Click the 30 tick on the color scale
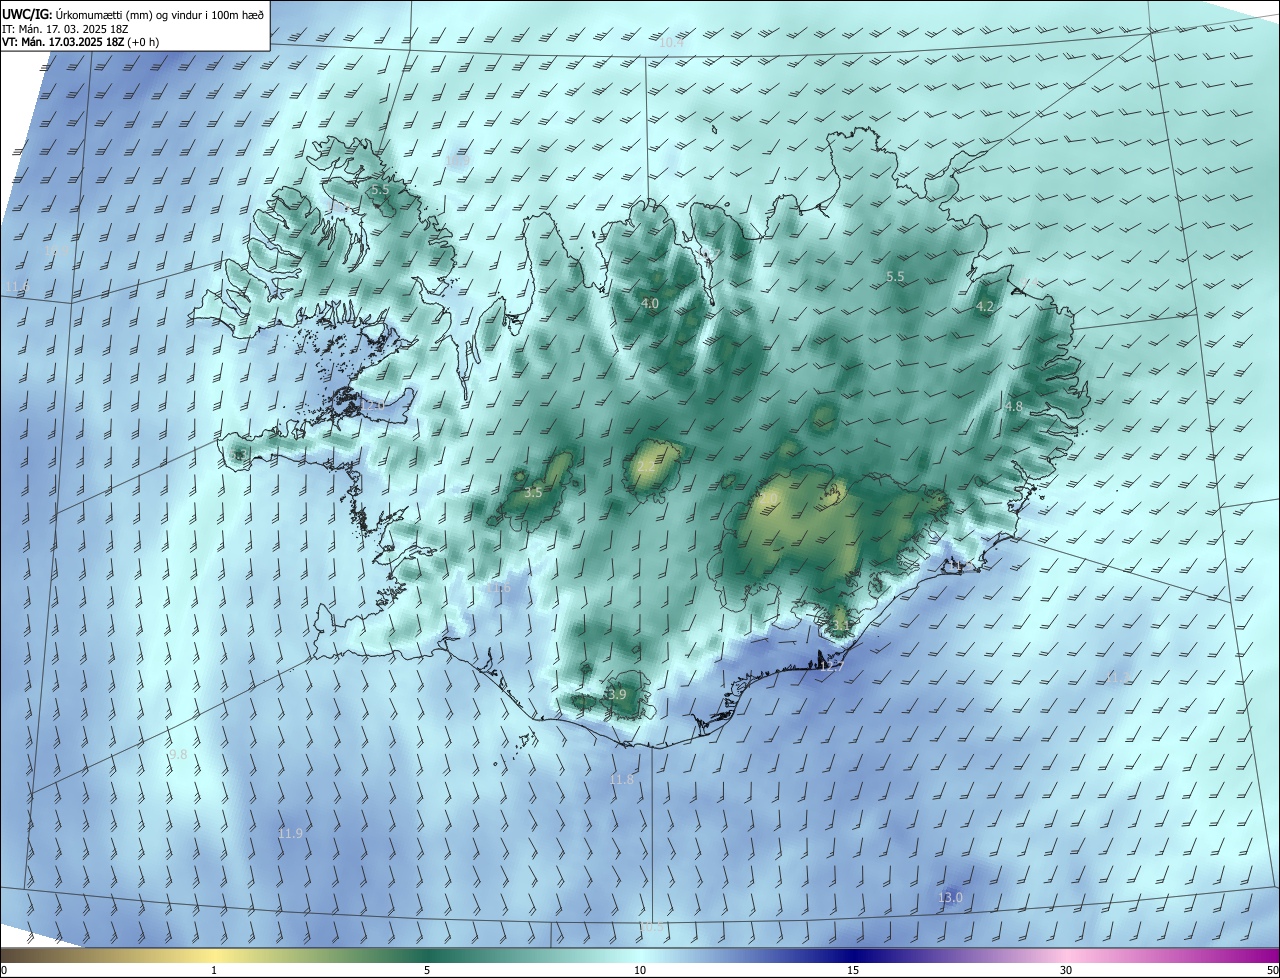The width and height of the screenshot is (1280, 978). tap(1066, 970)
